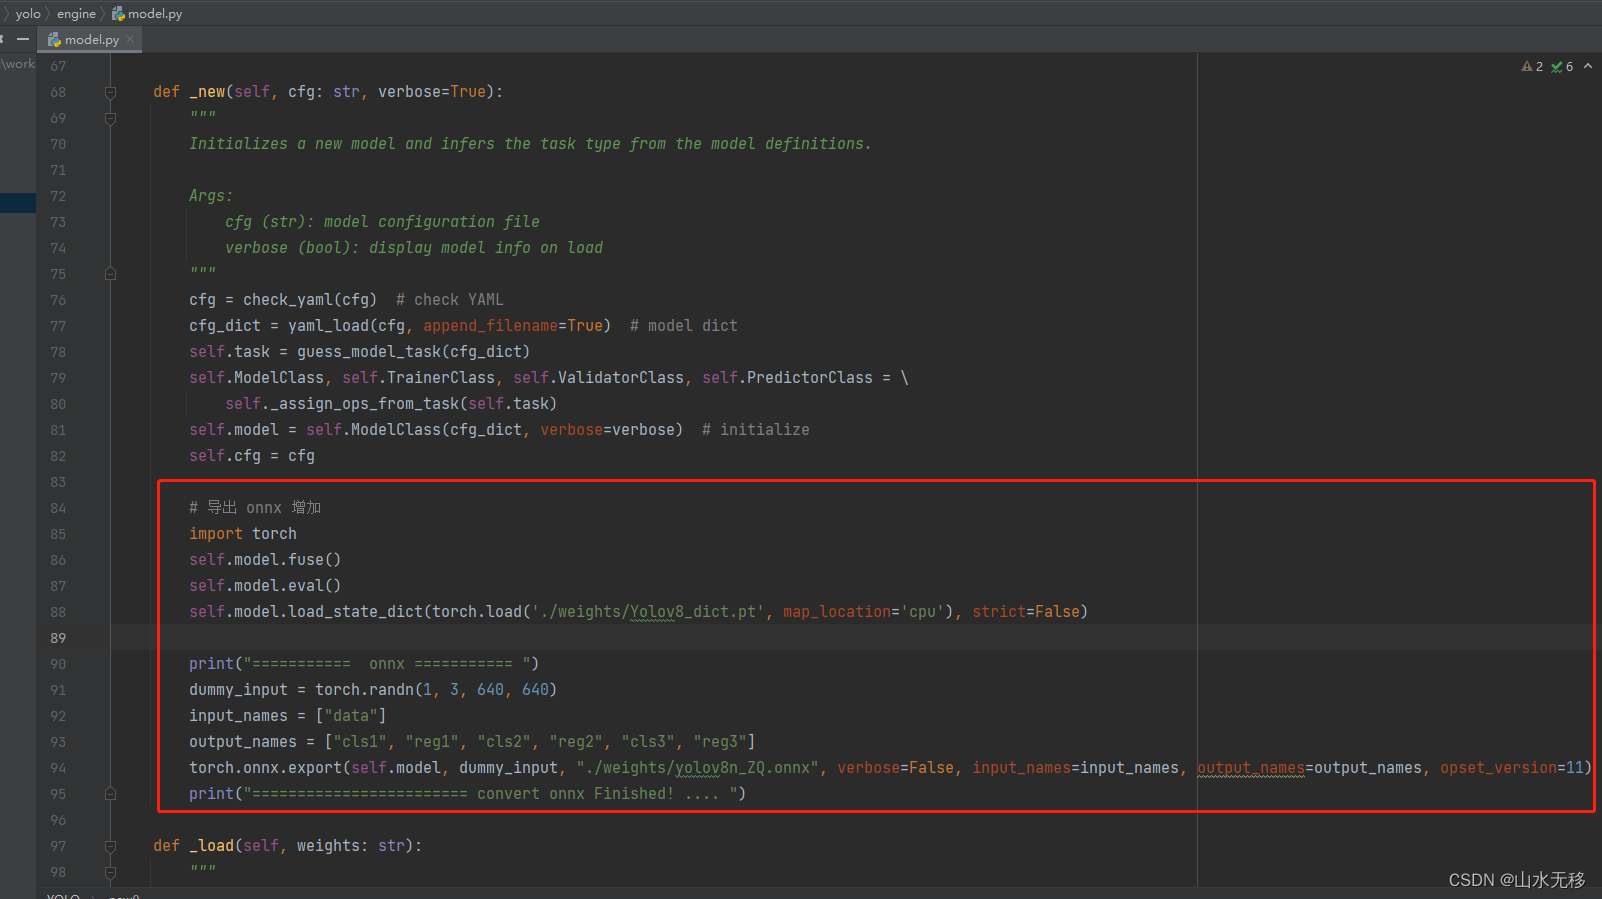Click 'self.model.eval()' line

click(x=265, y=586)
